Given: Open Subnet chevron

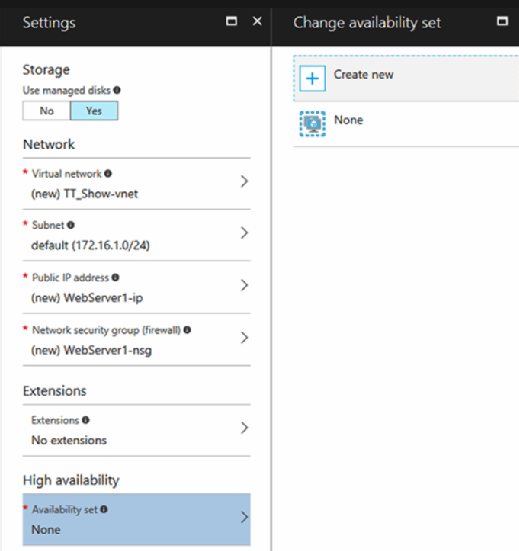Looking at the screenshot, I should click(x=245, y=233).
